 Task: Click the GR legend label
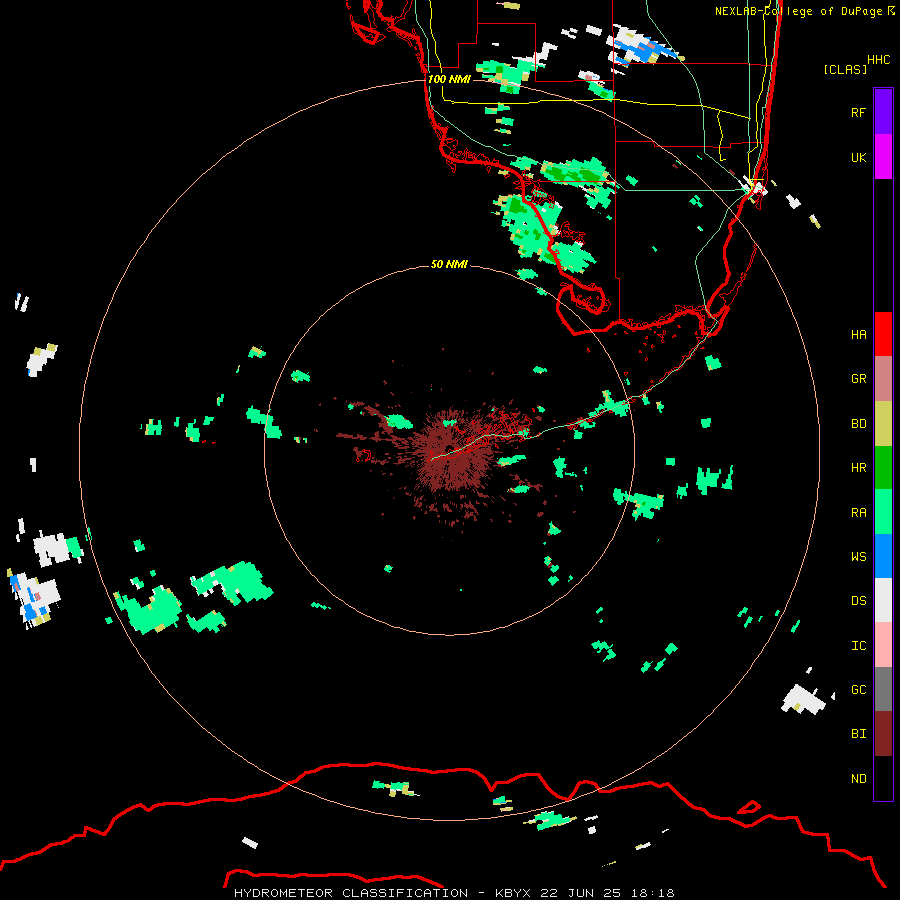pos(858,379)
